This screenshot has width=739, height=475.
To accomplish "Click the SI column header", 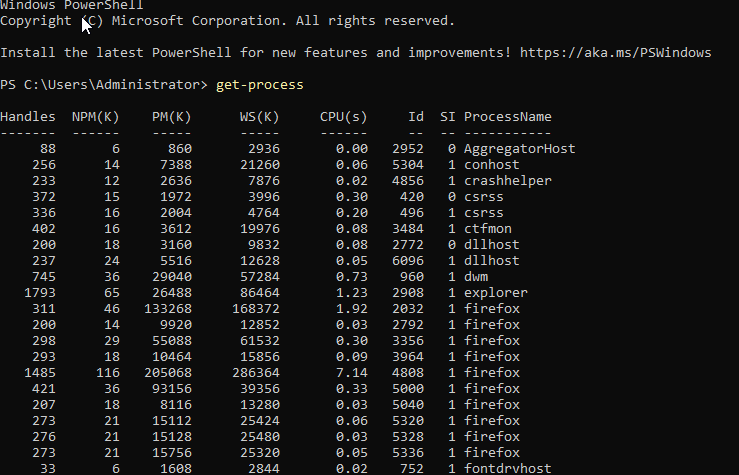I will 448,116.
